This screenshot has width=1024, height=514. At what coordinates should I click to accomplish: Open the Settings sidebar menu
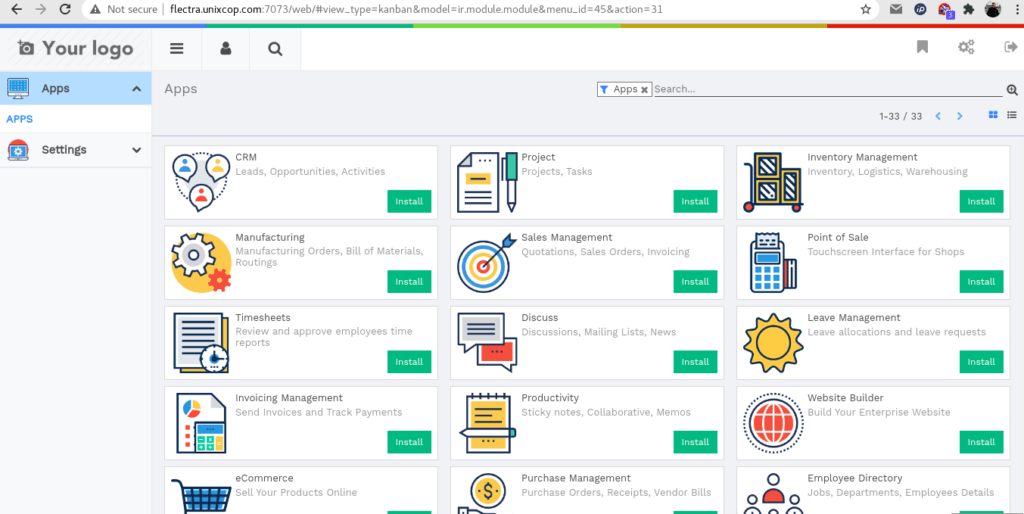pos(76,150)
